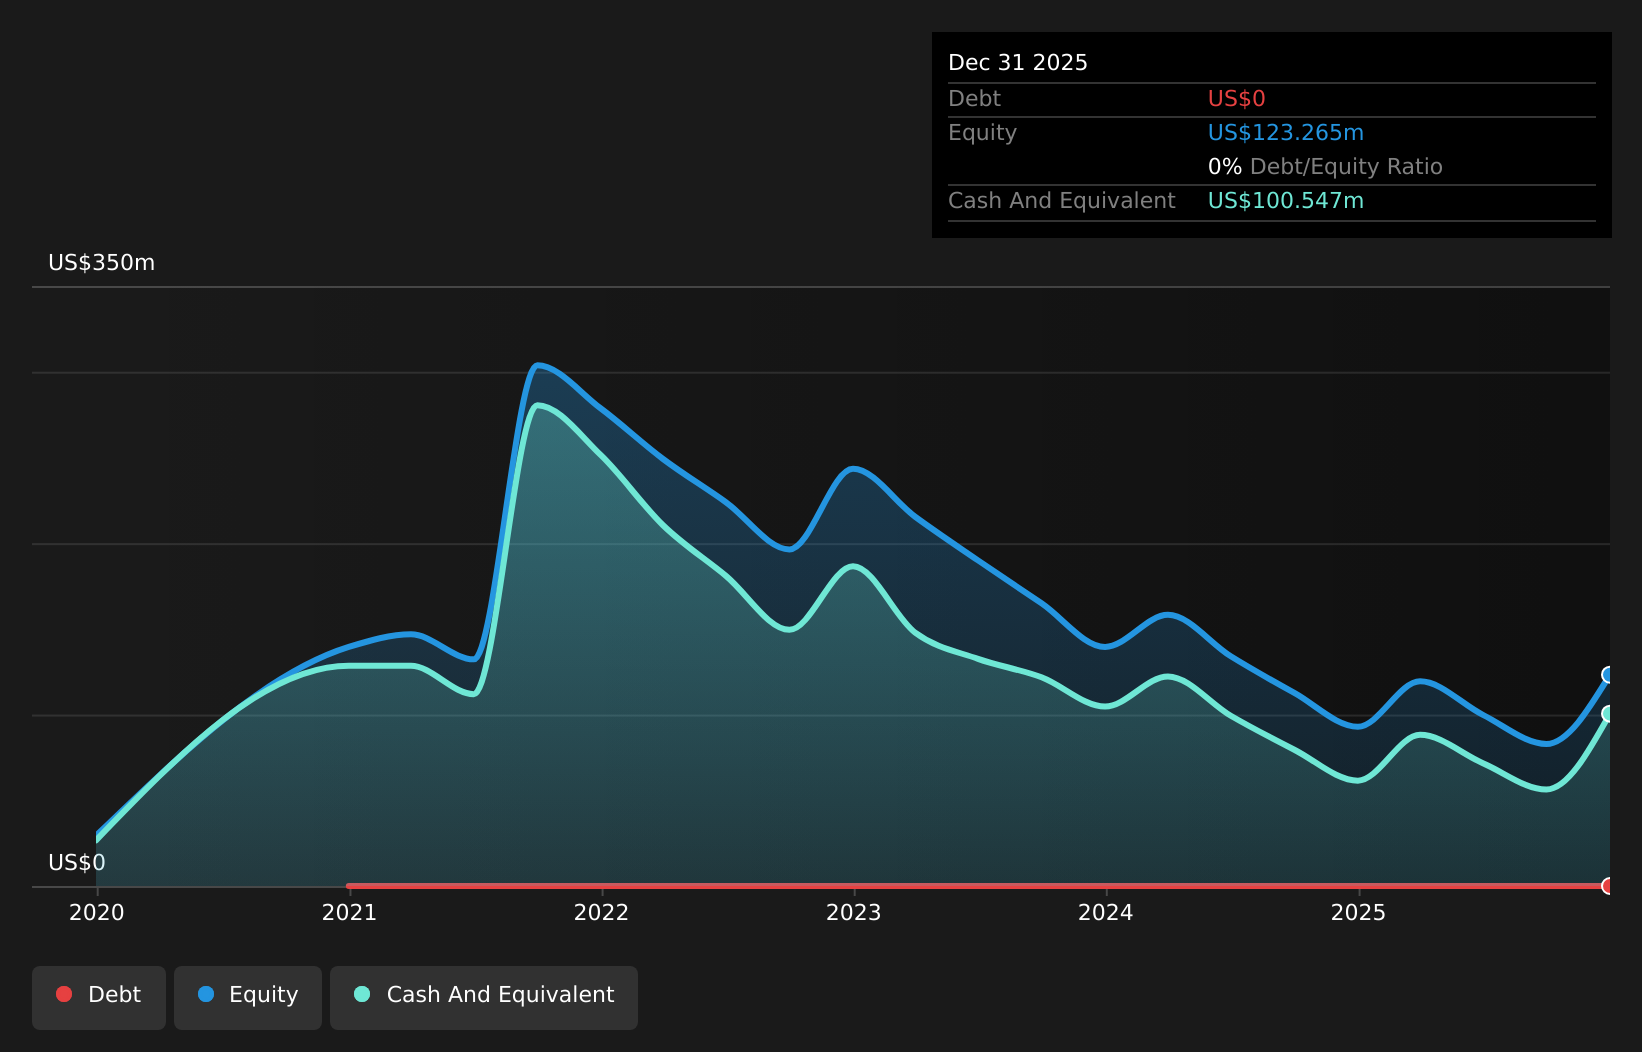The width and height of the screenshot is (1642, 1052).
Task: Click the 2020 x-axis label
Action: point(97,913)
